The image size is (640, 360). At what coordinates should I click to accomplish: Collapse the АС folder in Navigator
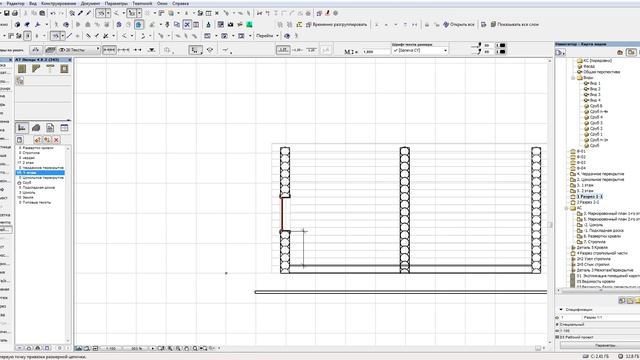click(x=567, y=208)
